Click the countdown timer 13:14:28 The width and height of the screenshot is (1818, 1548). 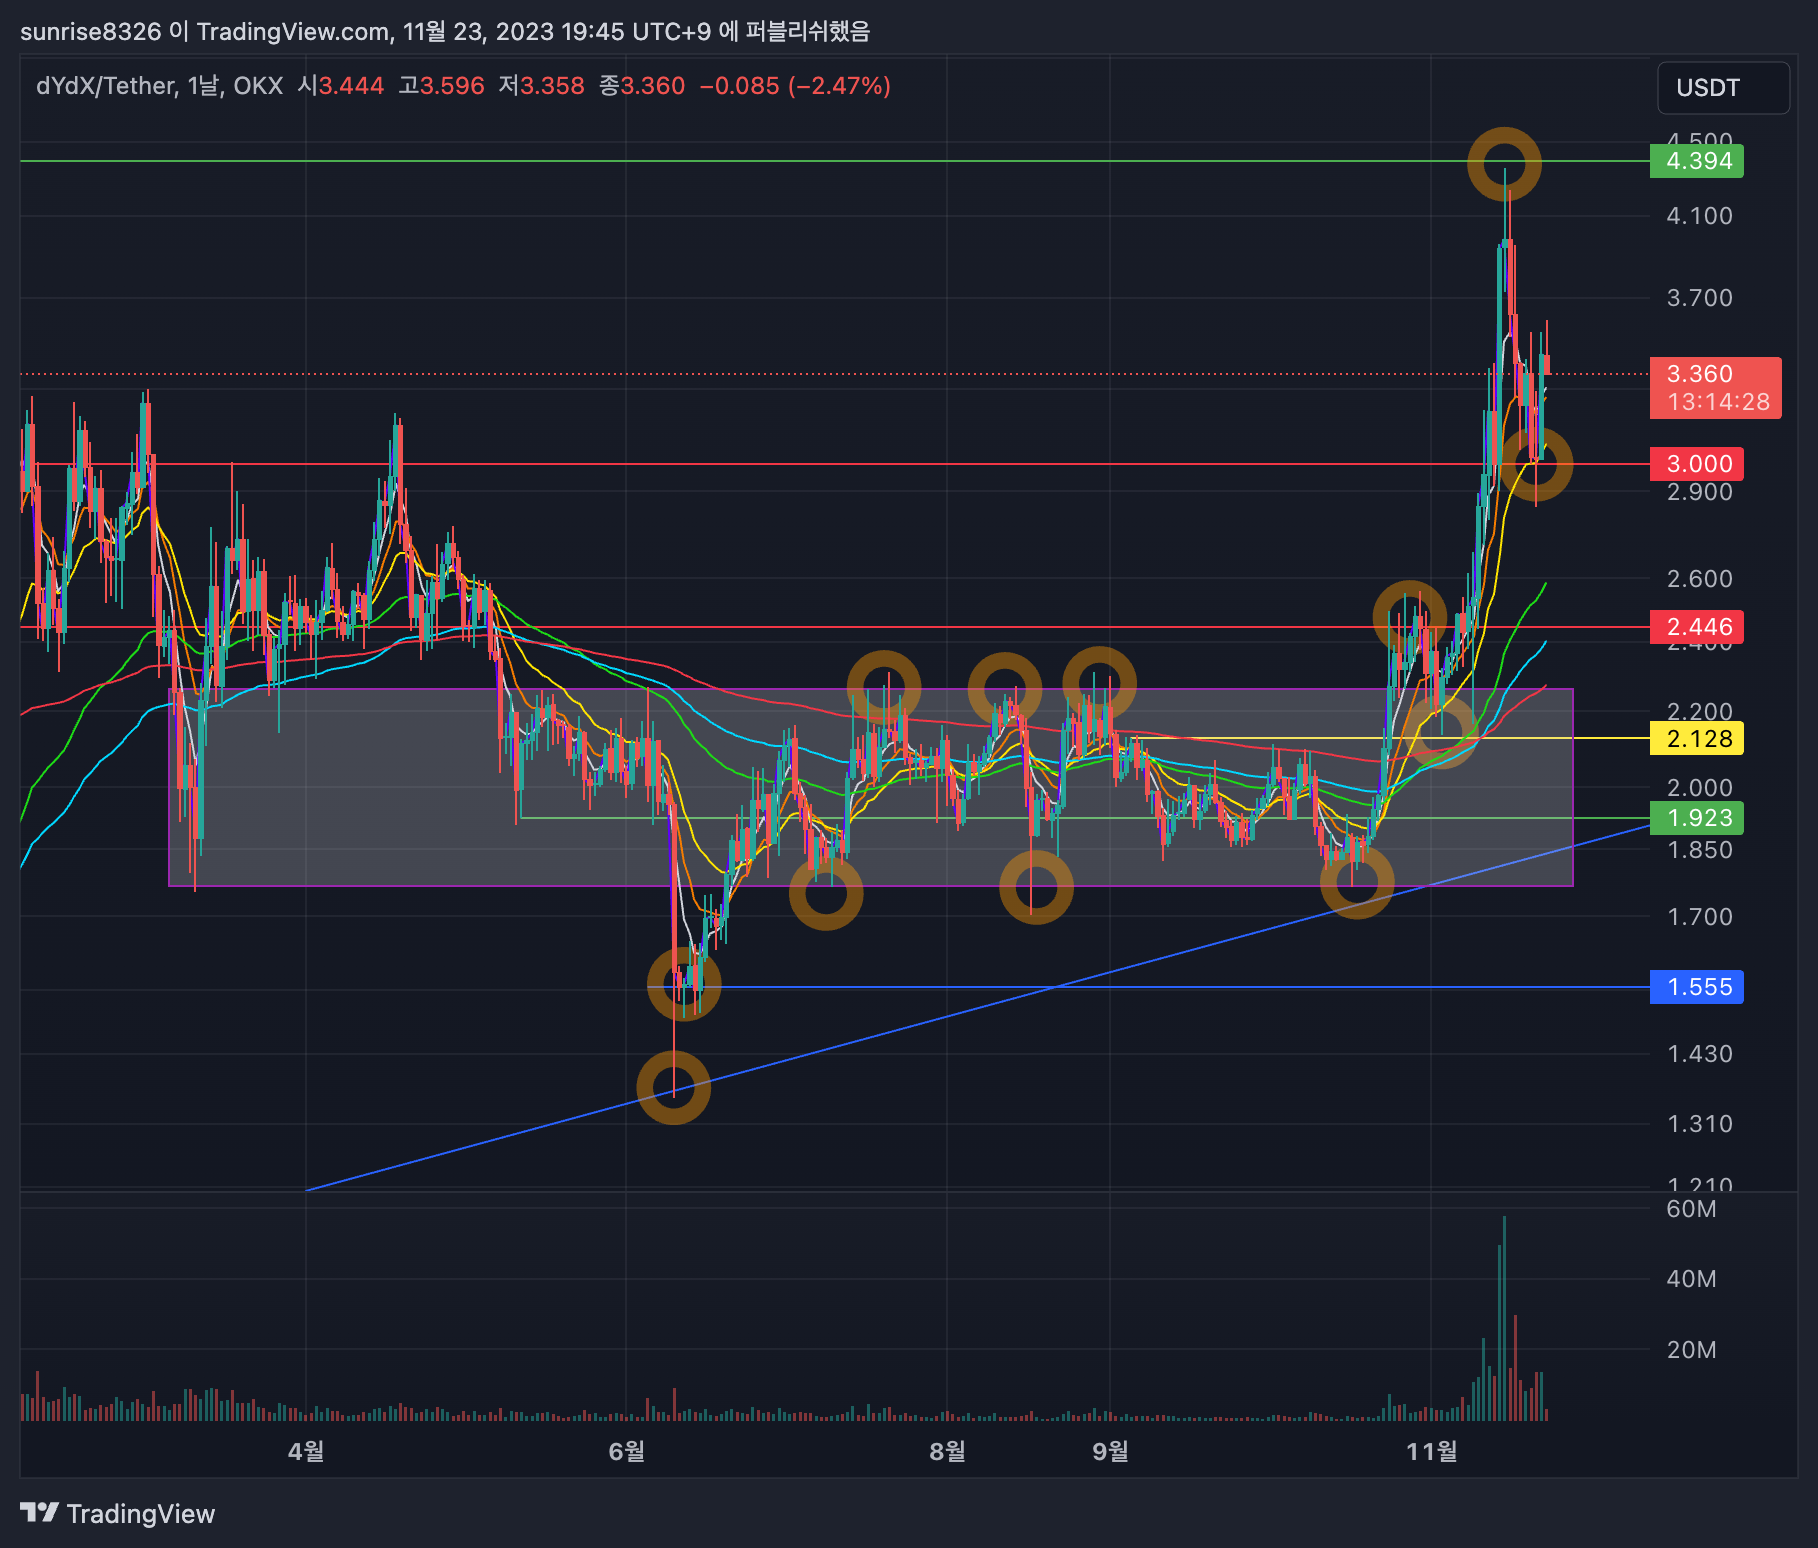(x=1718, y=402)
